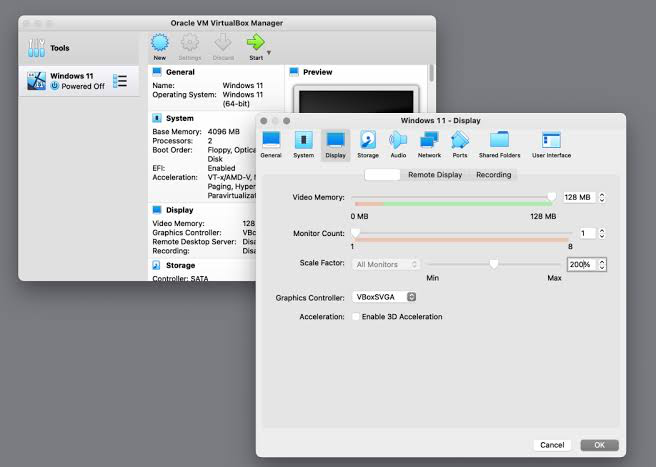This screenshot has height=467, width=656.
Task: Click the System heading in Manager details
Action: point(179,118)
